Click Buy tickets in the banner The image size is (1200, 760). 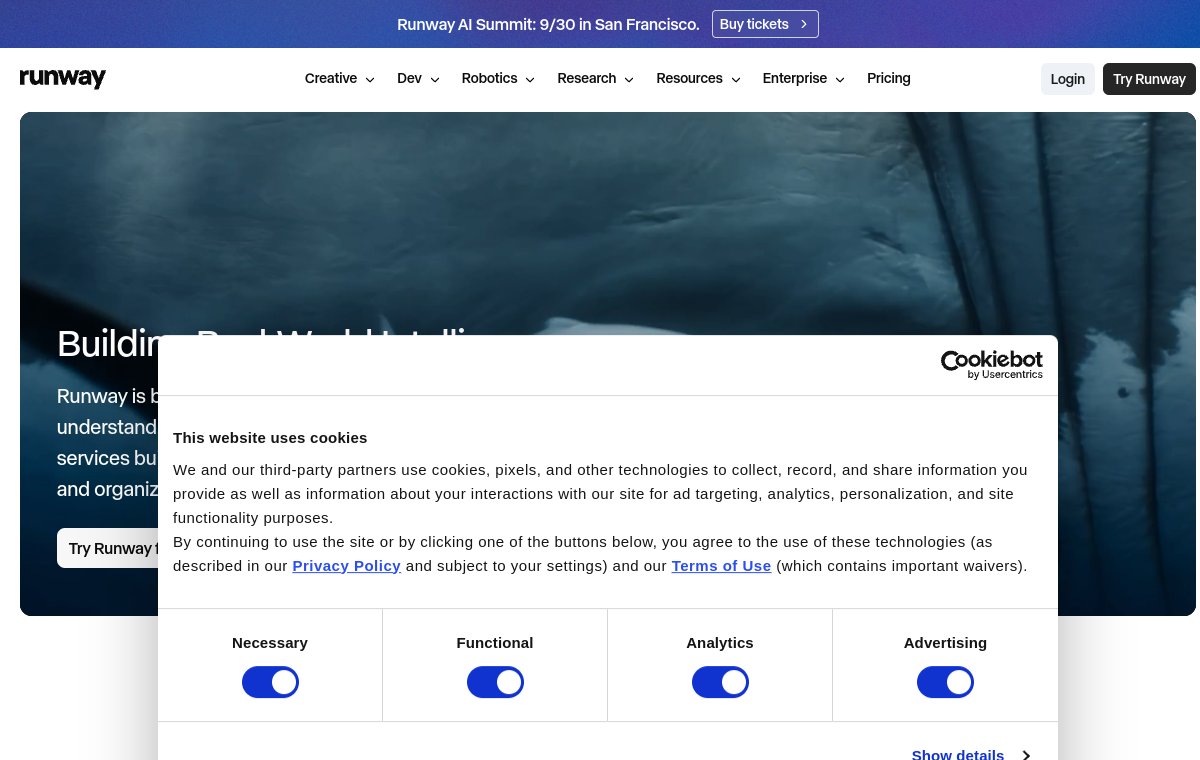click(x=765, y=24)
